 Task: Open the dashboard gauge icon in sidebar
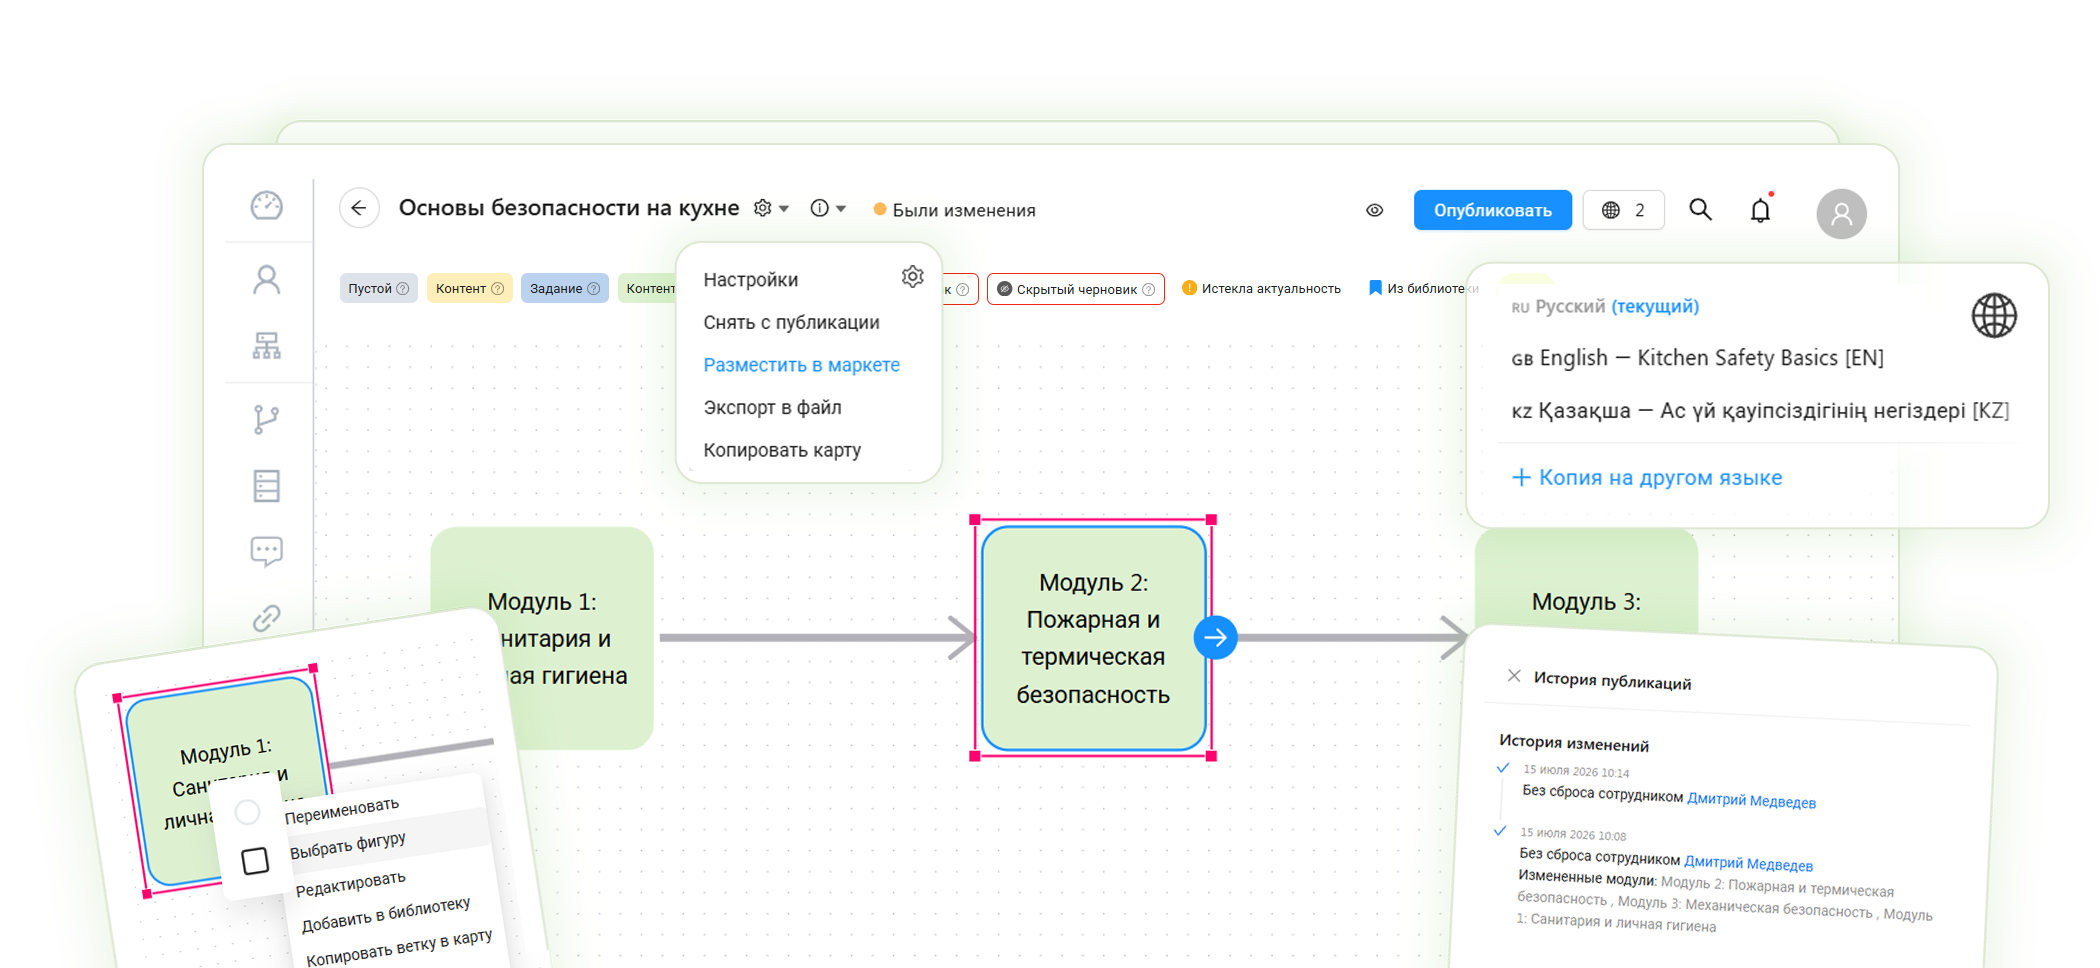[x=266, y=206]
